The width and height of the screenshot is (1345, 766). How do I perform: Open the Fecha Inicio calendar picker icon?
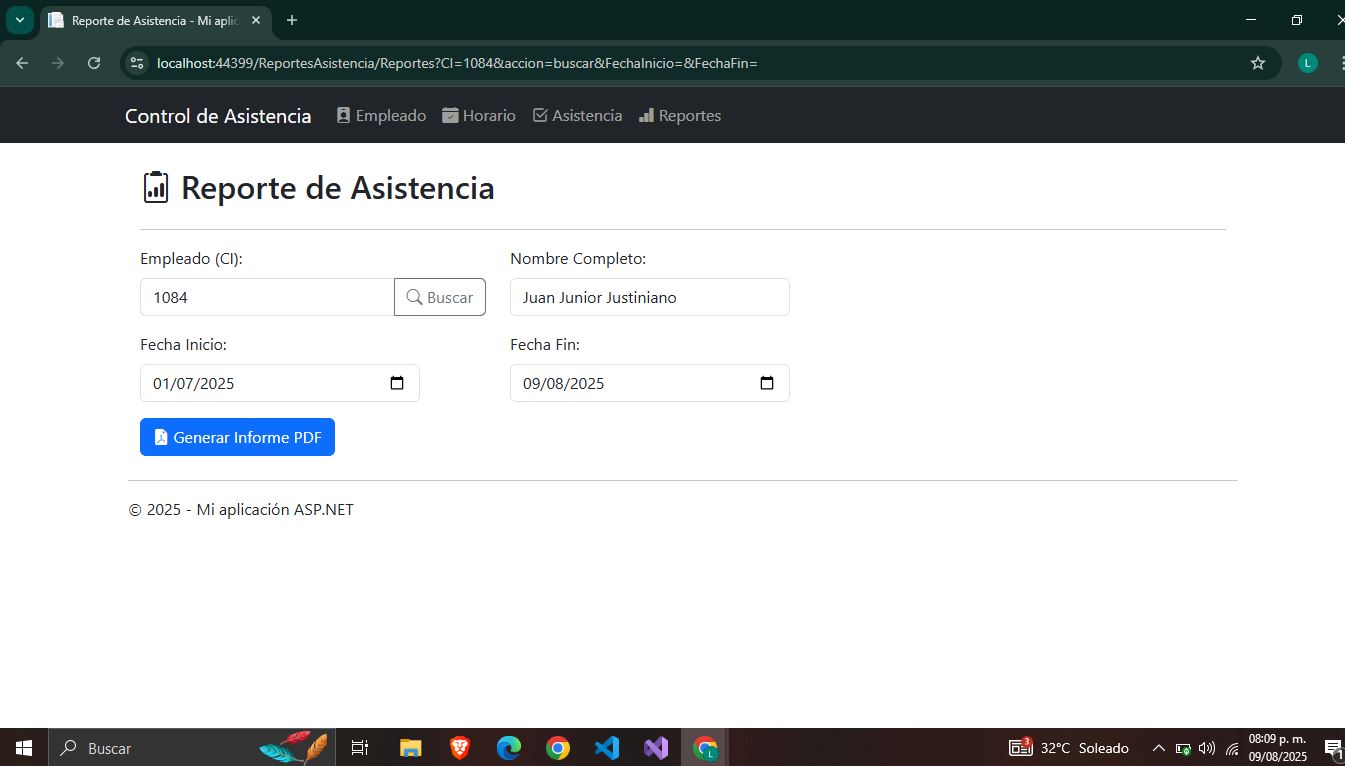(x=397, y=383)
